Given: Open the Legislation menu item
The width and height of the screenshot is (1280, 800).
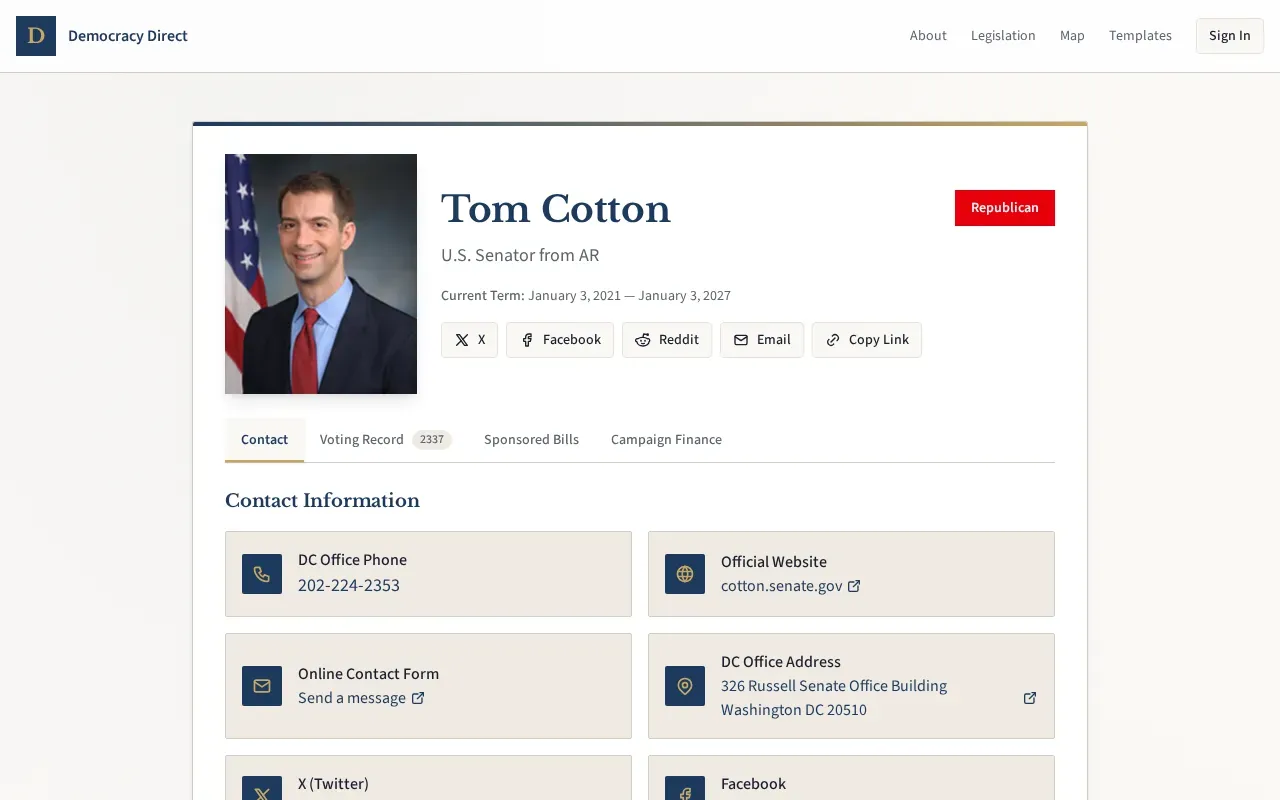Looking at the screenshot, I should coord(1003,35).
